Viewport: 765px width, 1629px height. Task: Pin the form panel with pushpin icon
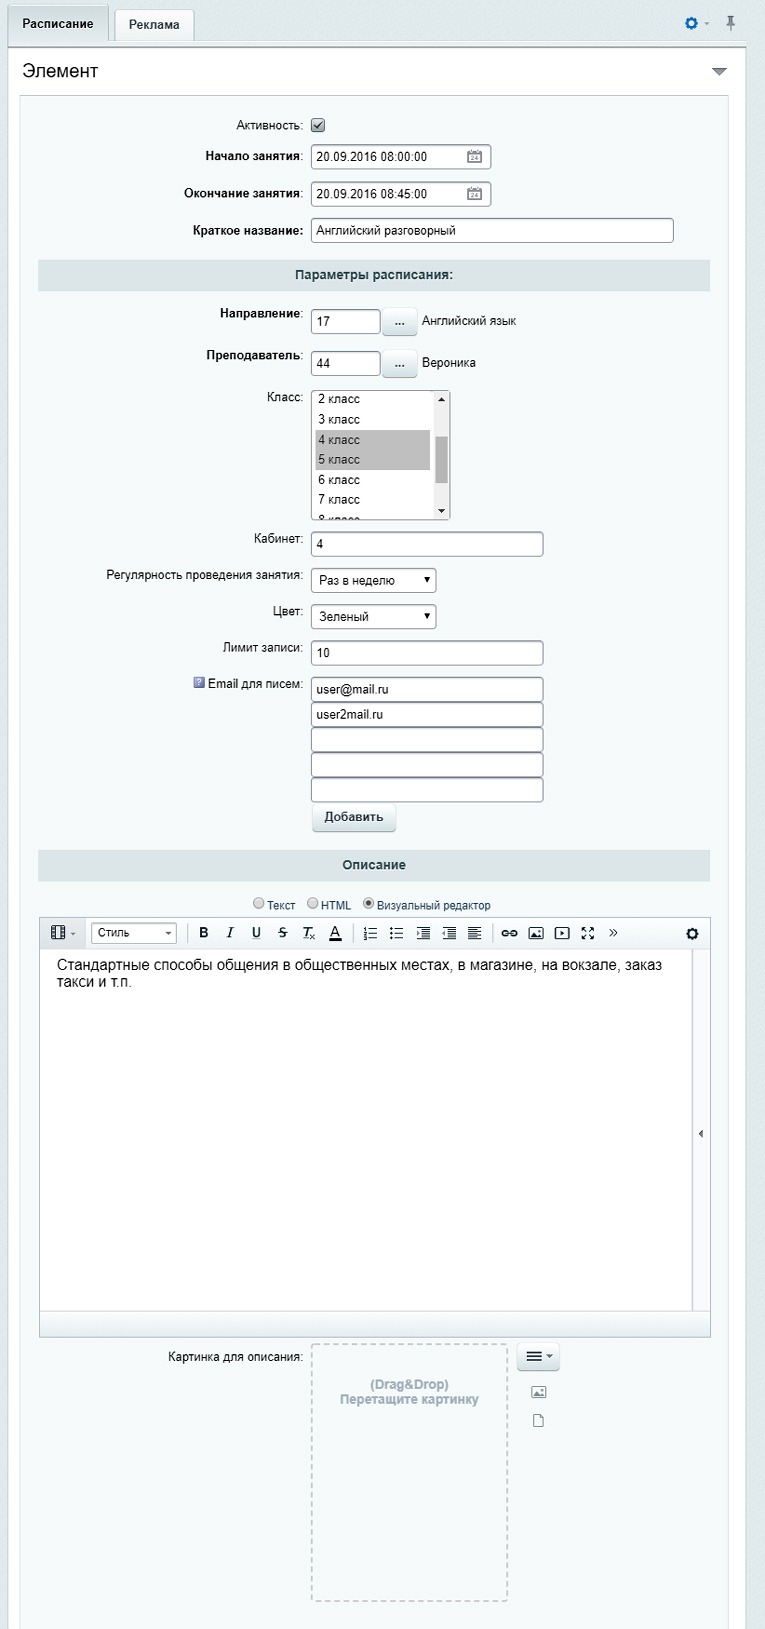(x=731, y=23)
